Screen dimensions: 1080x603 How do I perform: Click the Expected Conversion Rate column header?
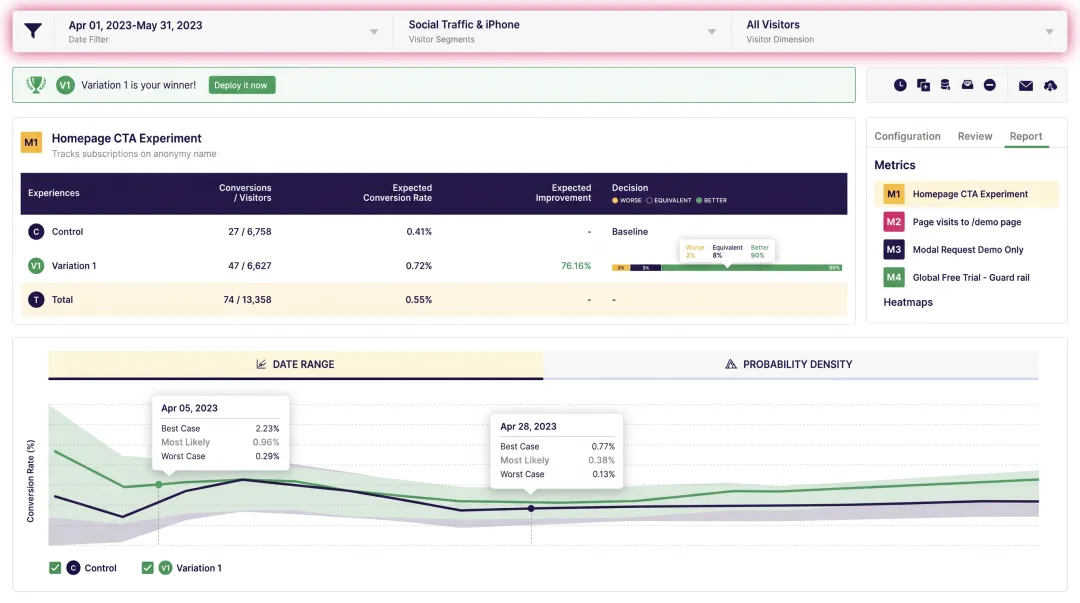pyautogui.click(x=397, y=193)
